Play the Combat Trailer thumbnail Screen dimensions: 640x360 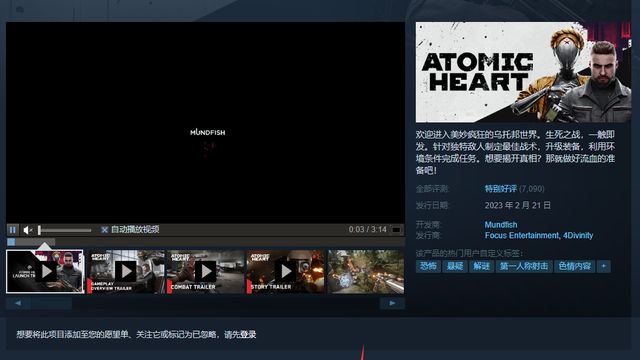pyautogui.click(x=205, y=271)
